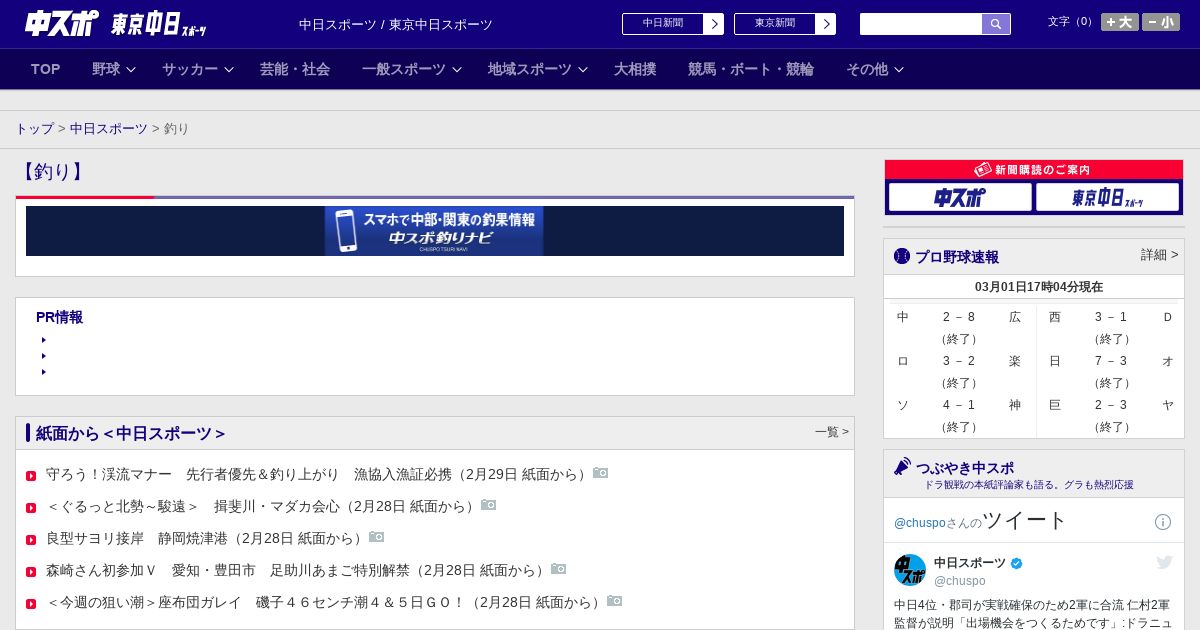Viewport: 1200px width, 630px height.
Task: Click the baseball icon beside プロ野球速報
Action: [902, 256]
